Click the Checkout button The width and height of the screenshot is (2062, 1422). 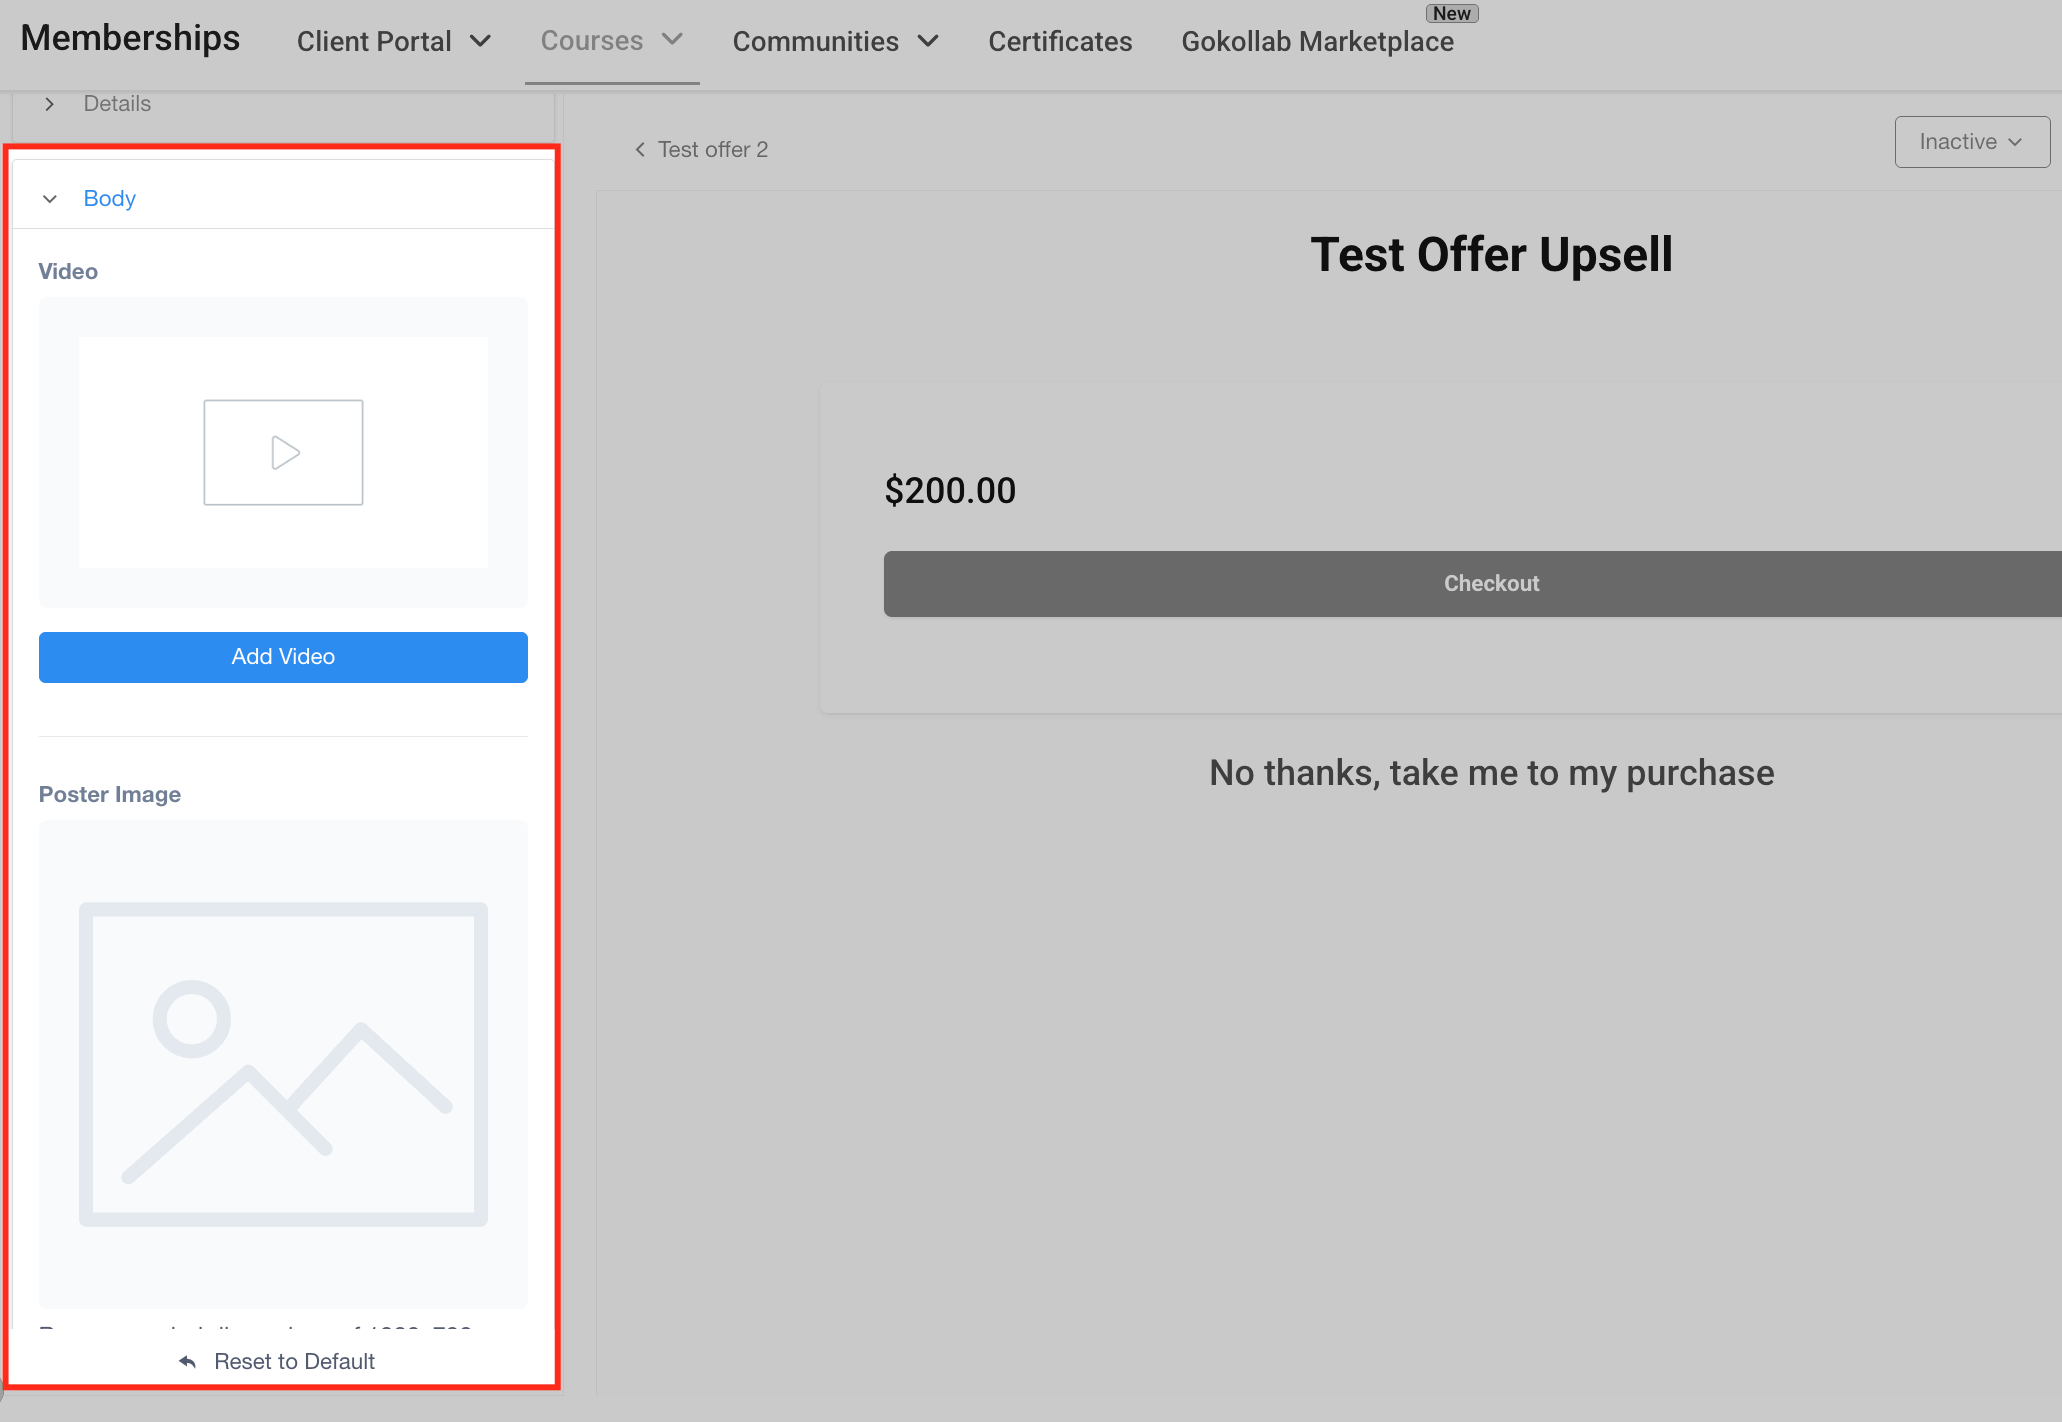(1490, 584)
